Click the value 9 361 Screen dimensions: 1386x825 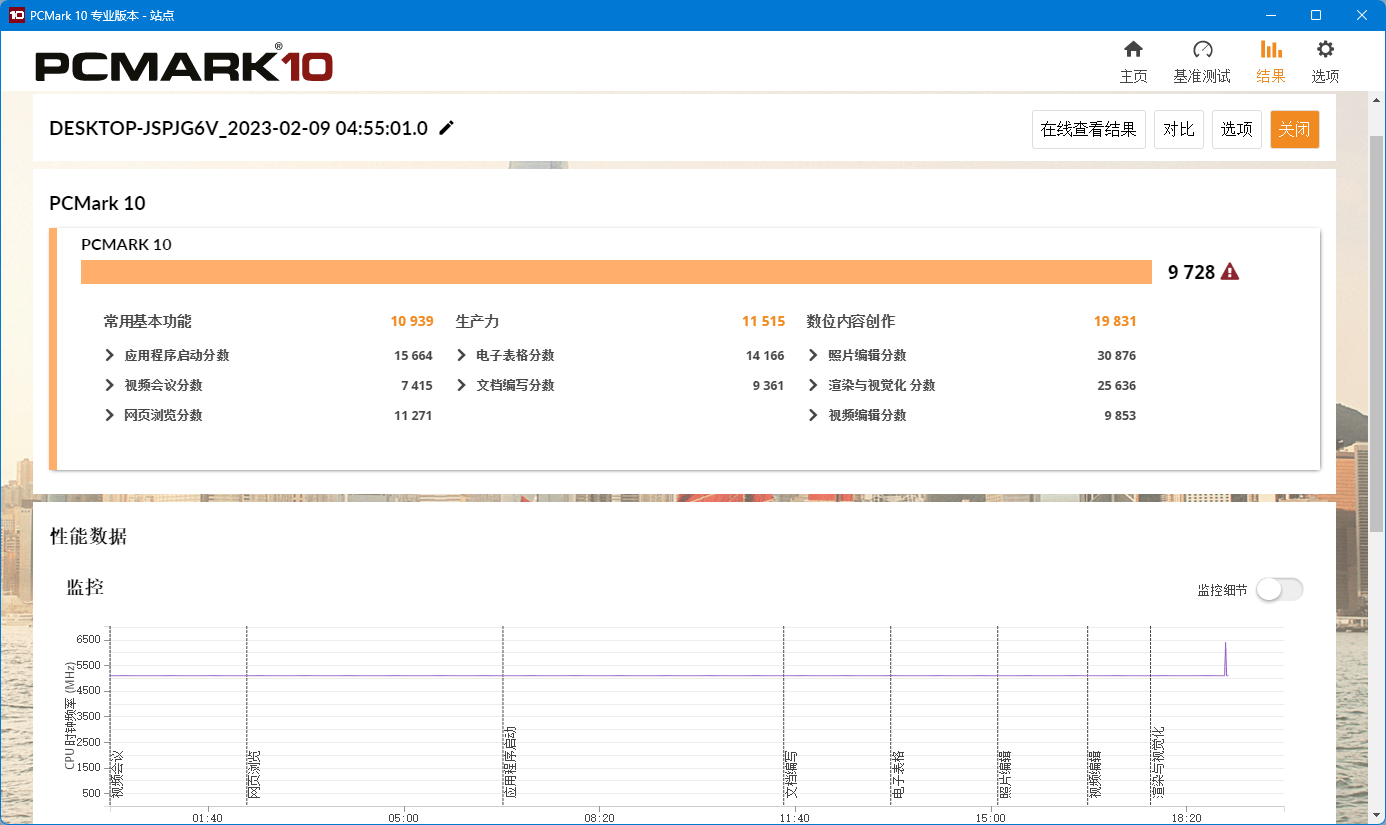click(768, 386)
